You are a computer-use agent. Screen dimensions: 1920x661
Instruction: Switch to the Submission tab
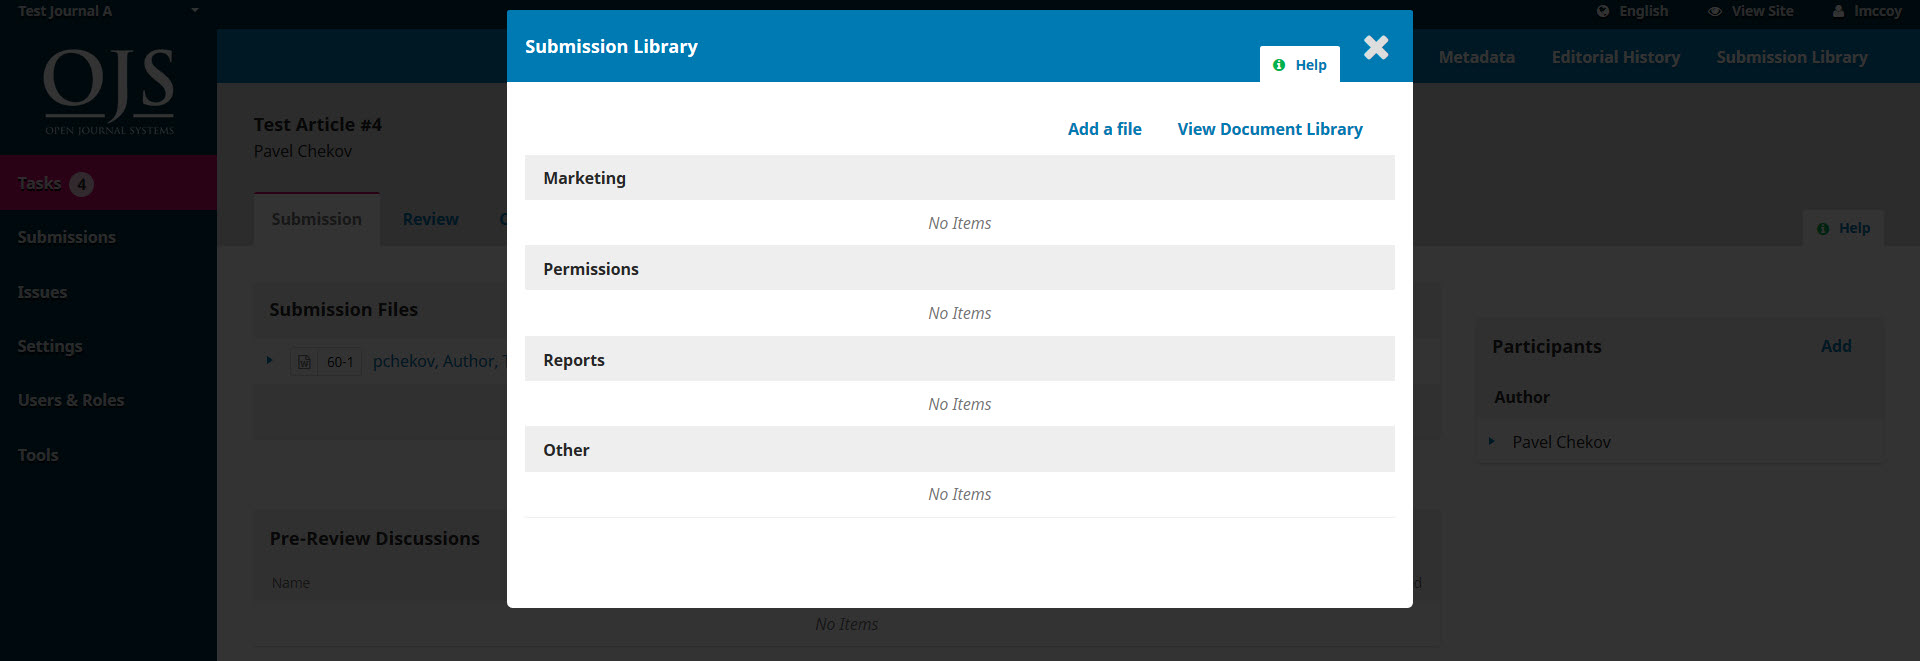click(x=317, y=219)
